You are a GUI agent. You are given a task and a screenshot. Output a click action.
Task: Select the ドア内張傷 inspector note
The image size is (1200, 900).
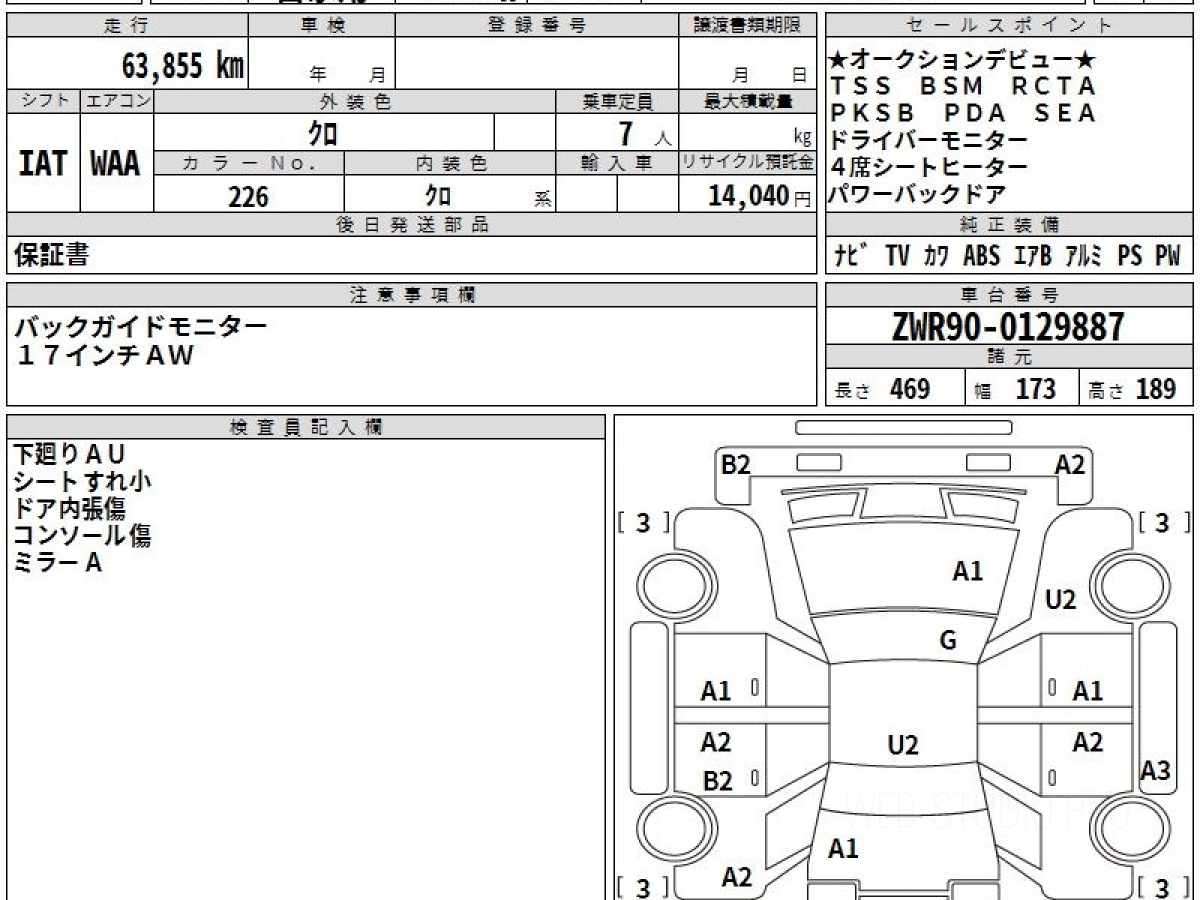tap(70, 508)
